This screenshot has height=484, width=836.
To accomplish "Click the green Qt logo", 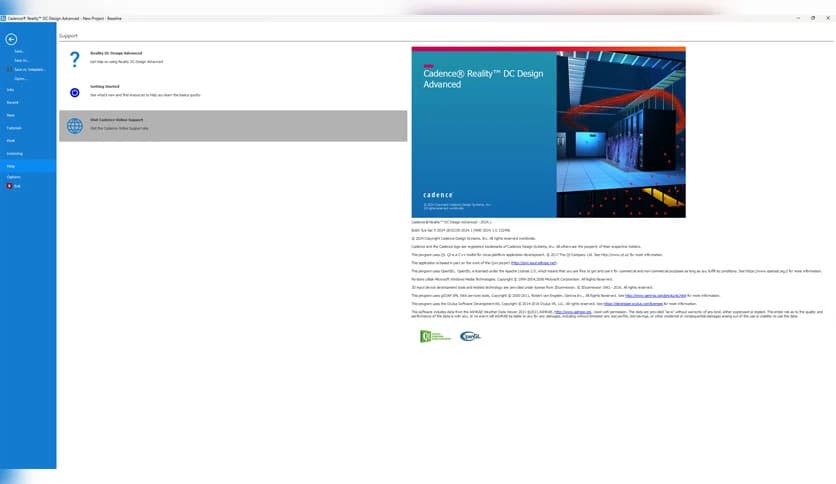I will [435, 336].
